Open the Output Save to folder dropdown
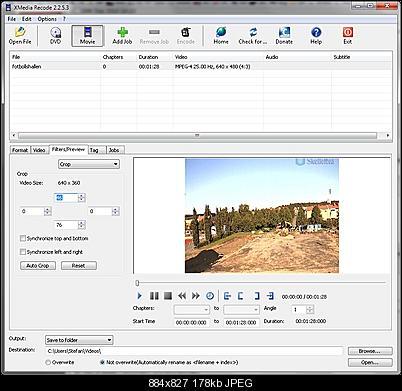The image size is (402, 391). pyautogui.click(x=79, y=340)
